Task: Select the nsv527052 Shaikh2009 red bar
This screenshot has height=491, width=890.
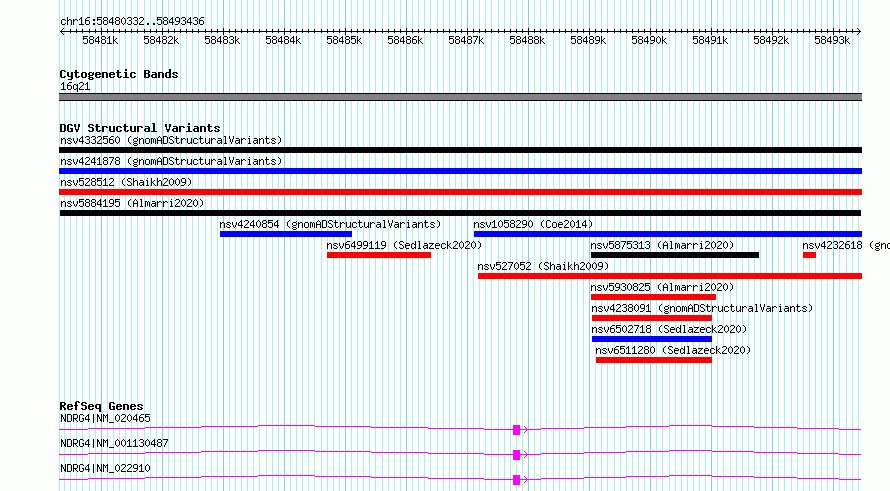Action: (670, 276)
